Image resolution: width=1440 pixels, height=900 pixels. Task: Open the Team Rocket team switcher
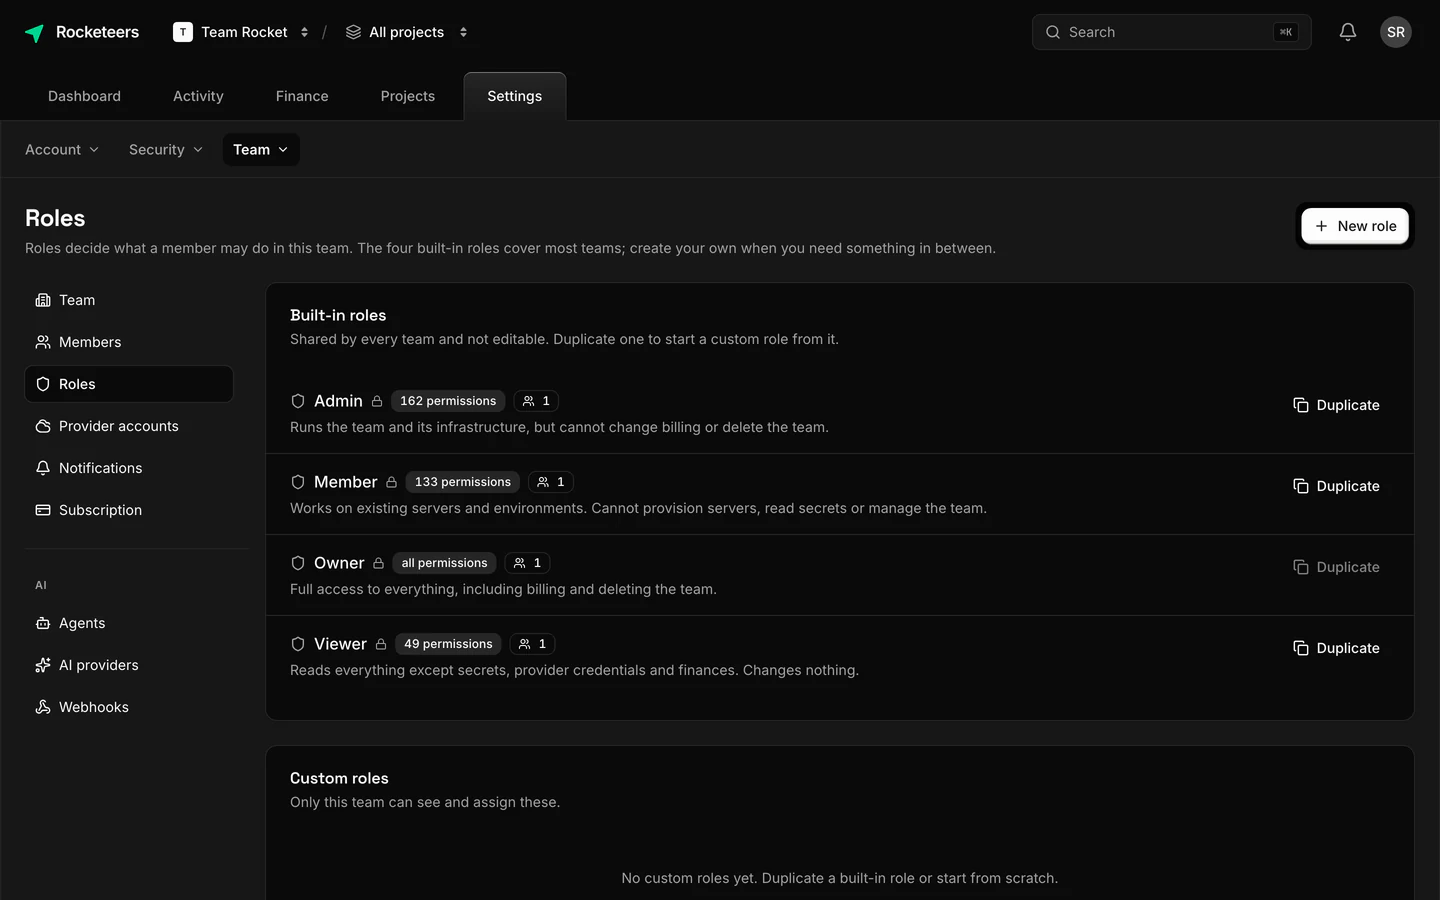[241, 32]
